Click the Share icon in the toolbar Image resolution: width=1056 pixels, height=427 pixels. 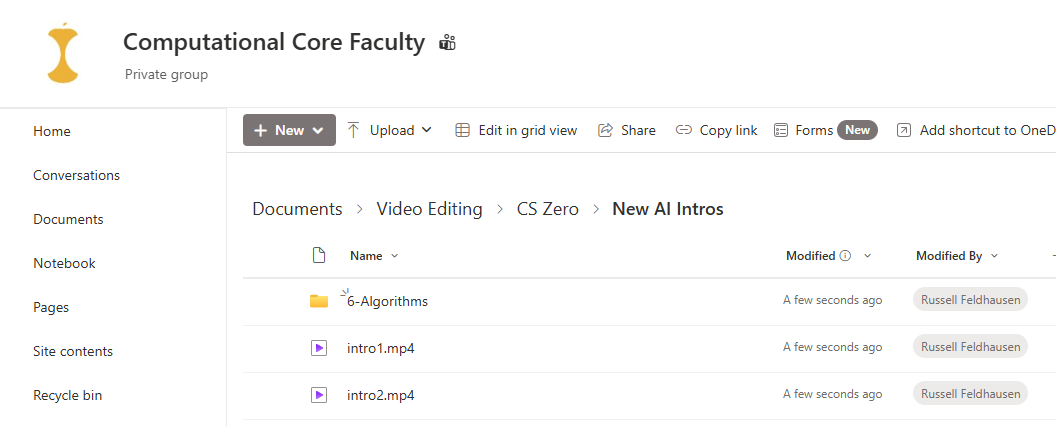[605, 130]
